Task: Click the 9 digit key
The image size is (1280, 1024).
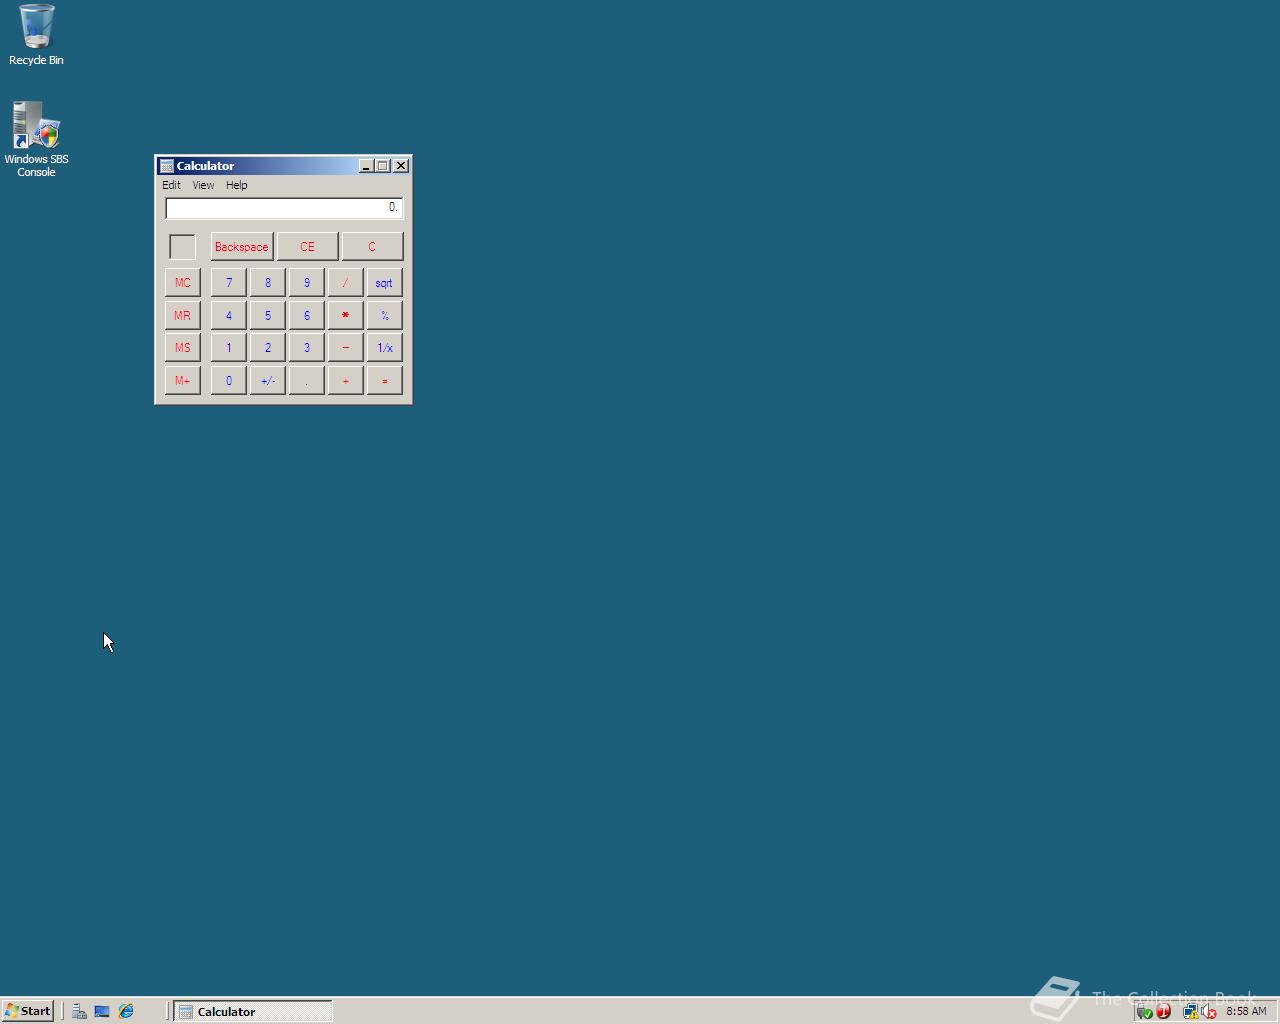Action: point(306,283)
